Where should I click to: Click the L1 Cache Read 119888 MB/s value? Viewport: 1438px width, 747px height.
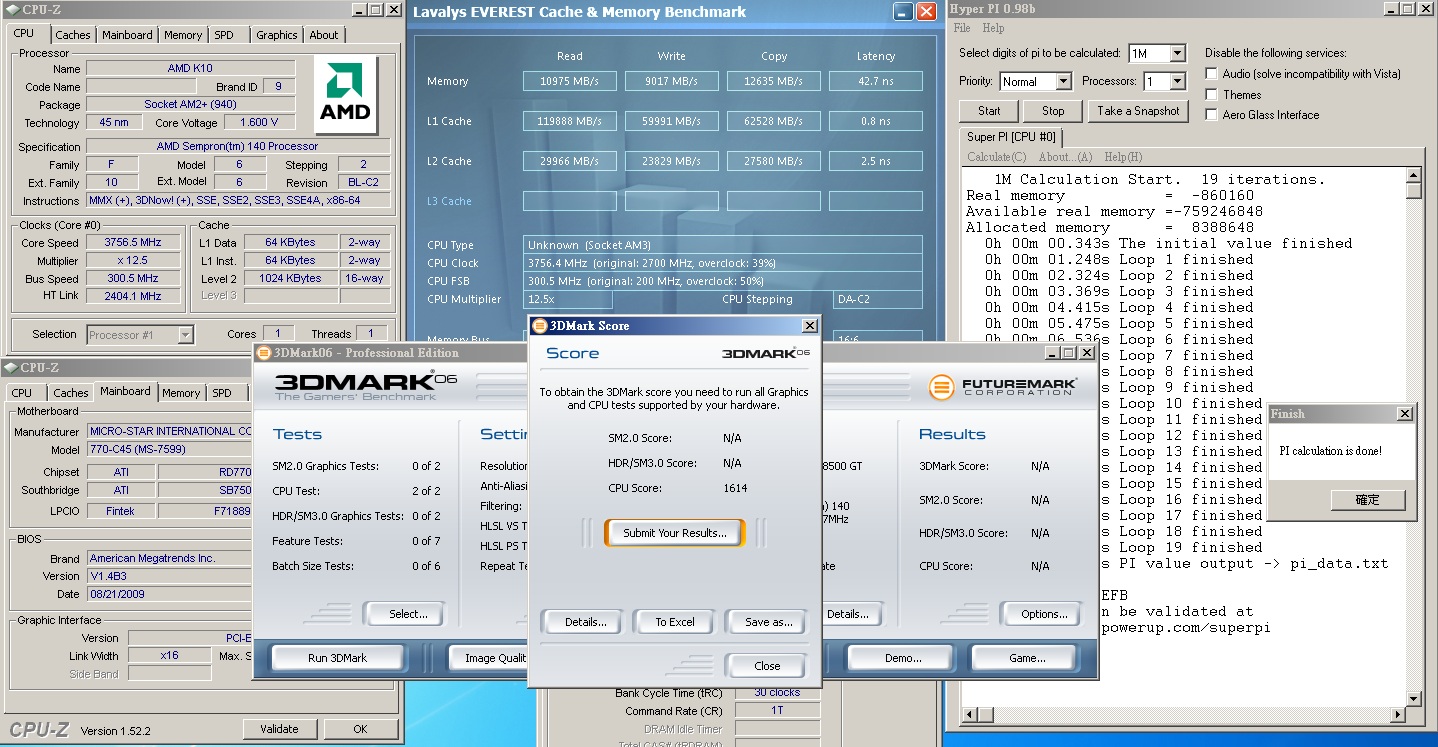[569, 121]
